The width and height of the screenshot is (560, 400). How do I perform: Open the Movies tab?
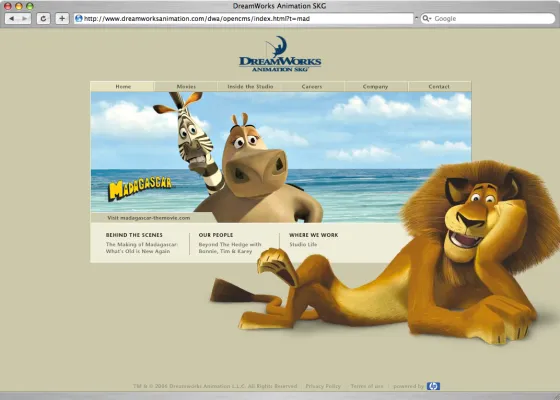click(x=186, y=86)
